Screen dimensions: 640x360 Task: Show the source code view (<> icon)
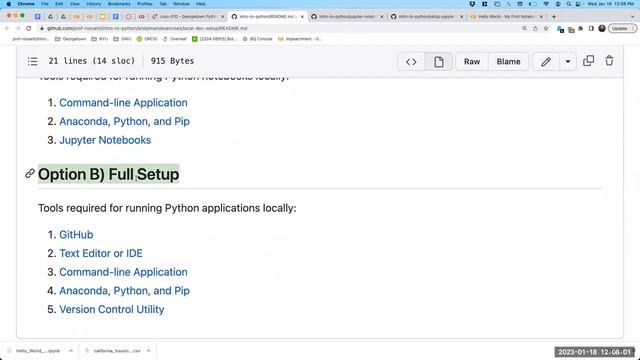pos(411,62)
